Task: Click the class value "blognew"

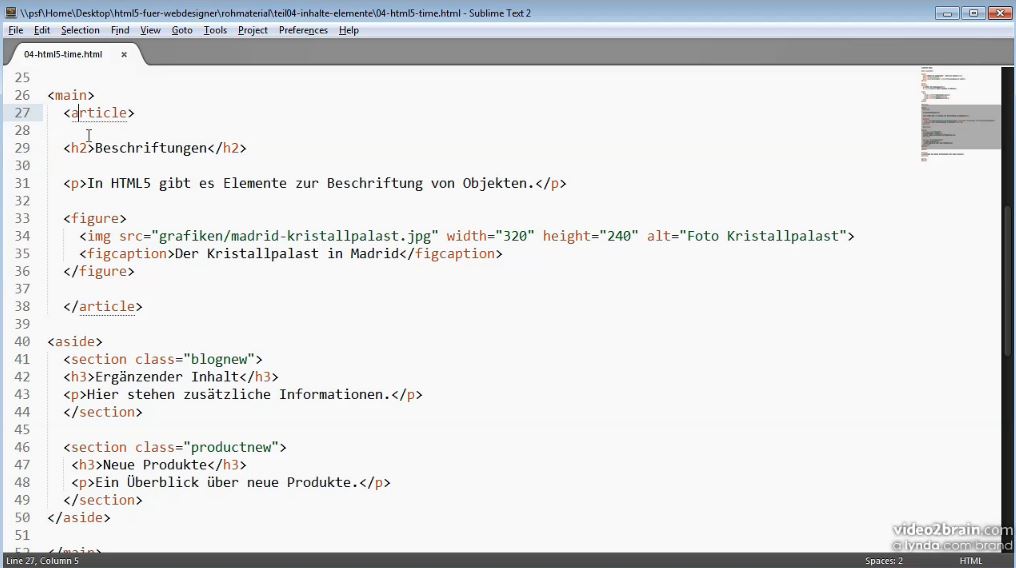Action: click(219, 359)
